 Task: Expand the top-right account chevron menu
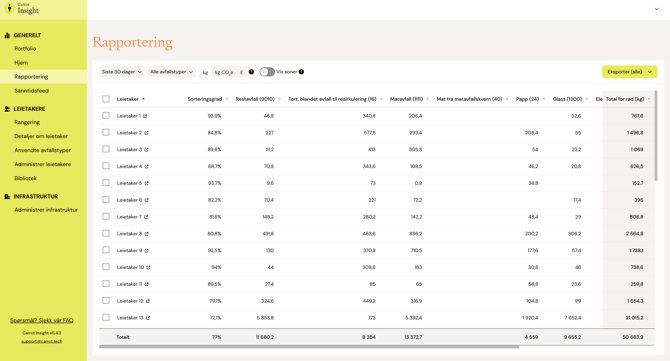656,9
